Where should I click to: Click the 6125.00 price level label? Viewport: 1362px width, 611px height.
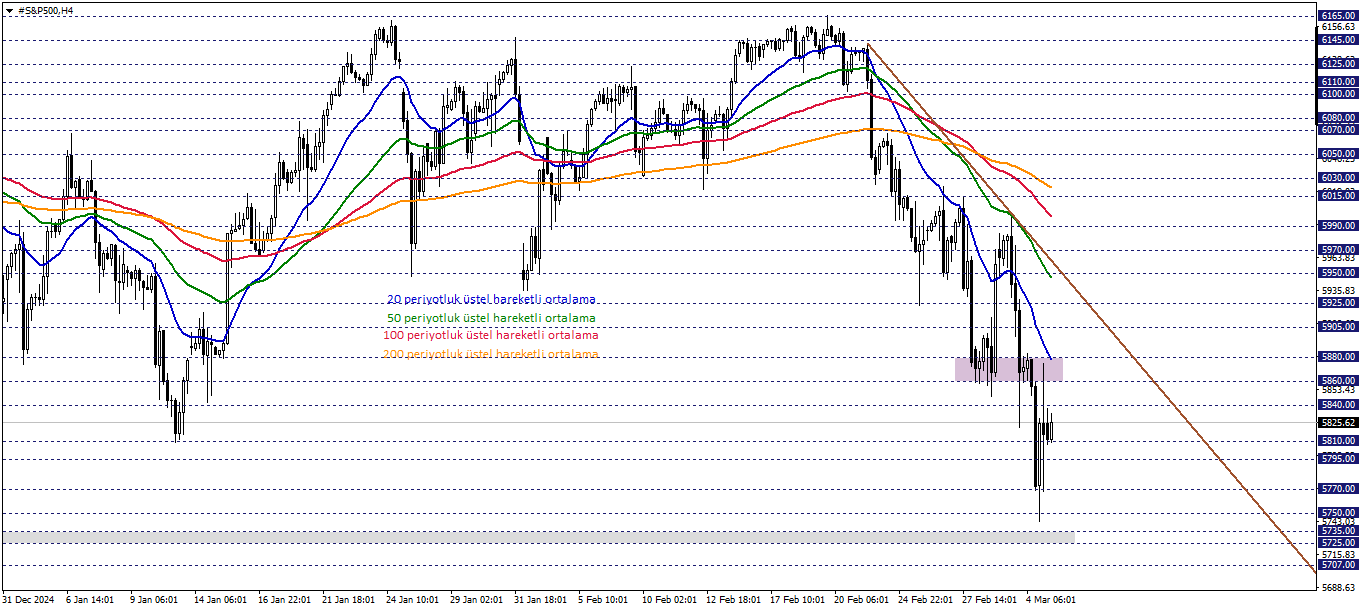[1338, 63]
